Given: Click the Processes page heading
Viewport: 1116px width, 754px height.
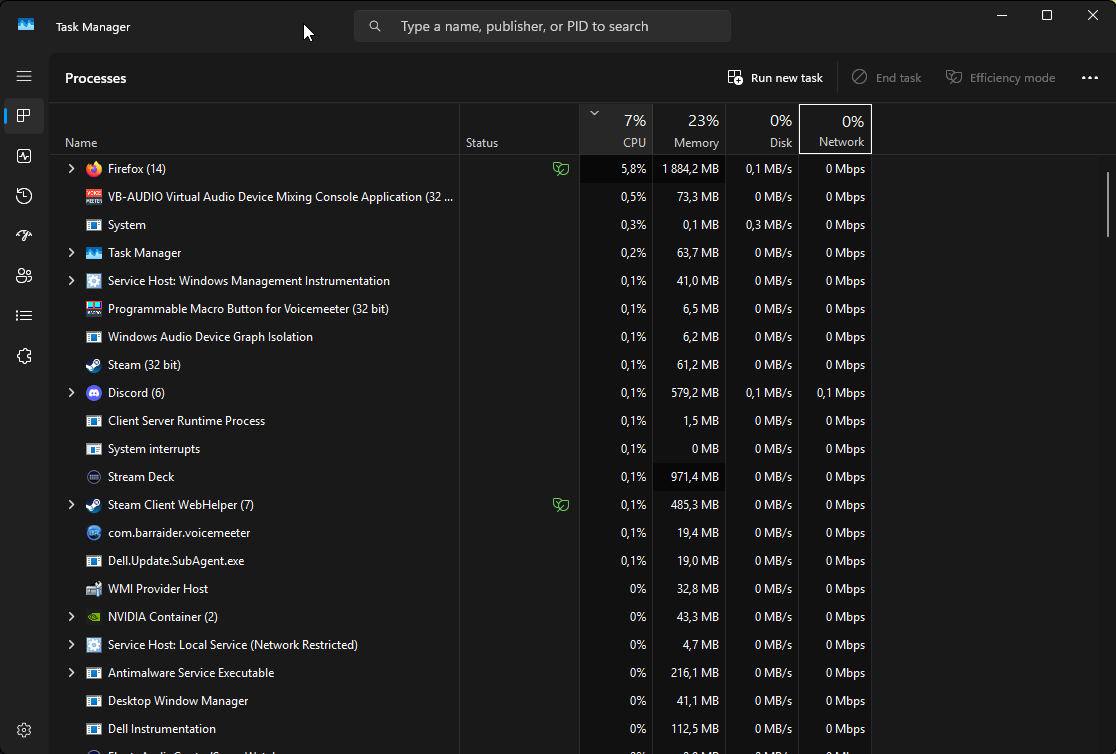Looking at the screenshot, I should tap(95, 78).
